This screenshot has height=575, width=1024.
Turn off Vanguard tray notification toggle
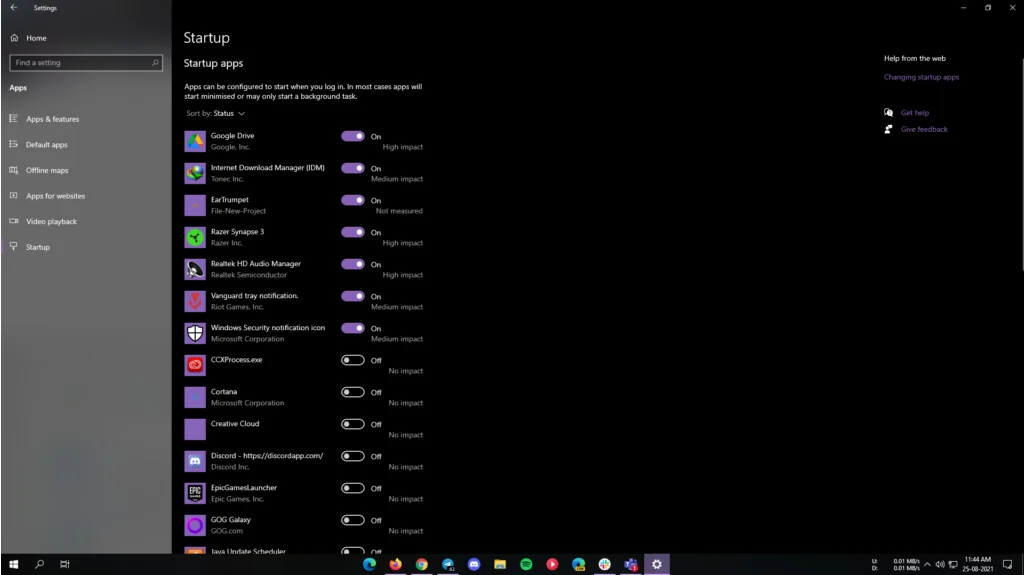[x=352, y=296]
